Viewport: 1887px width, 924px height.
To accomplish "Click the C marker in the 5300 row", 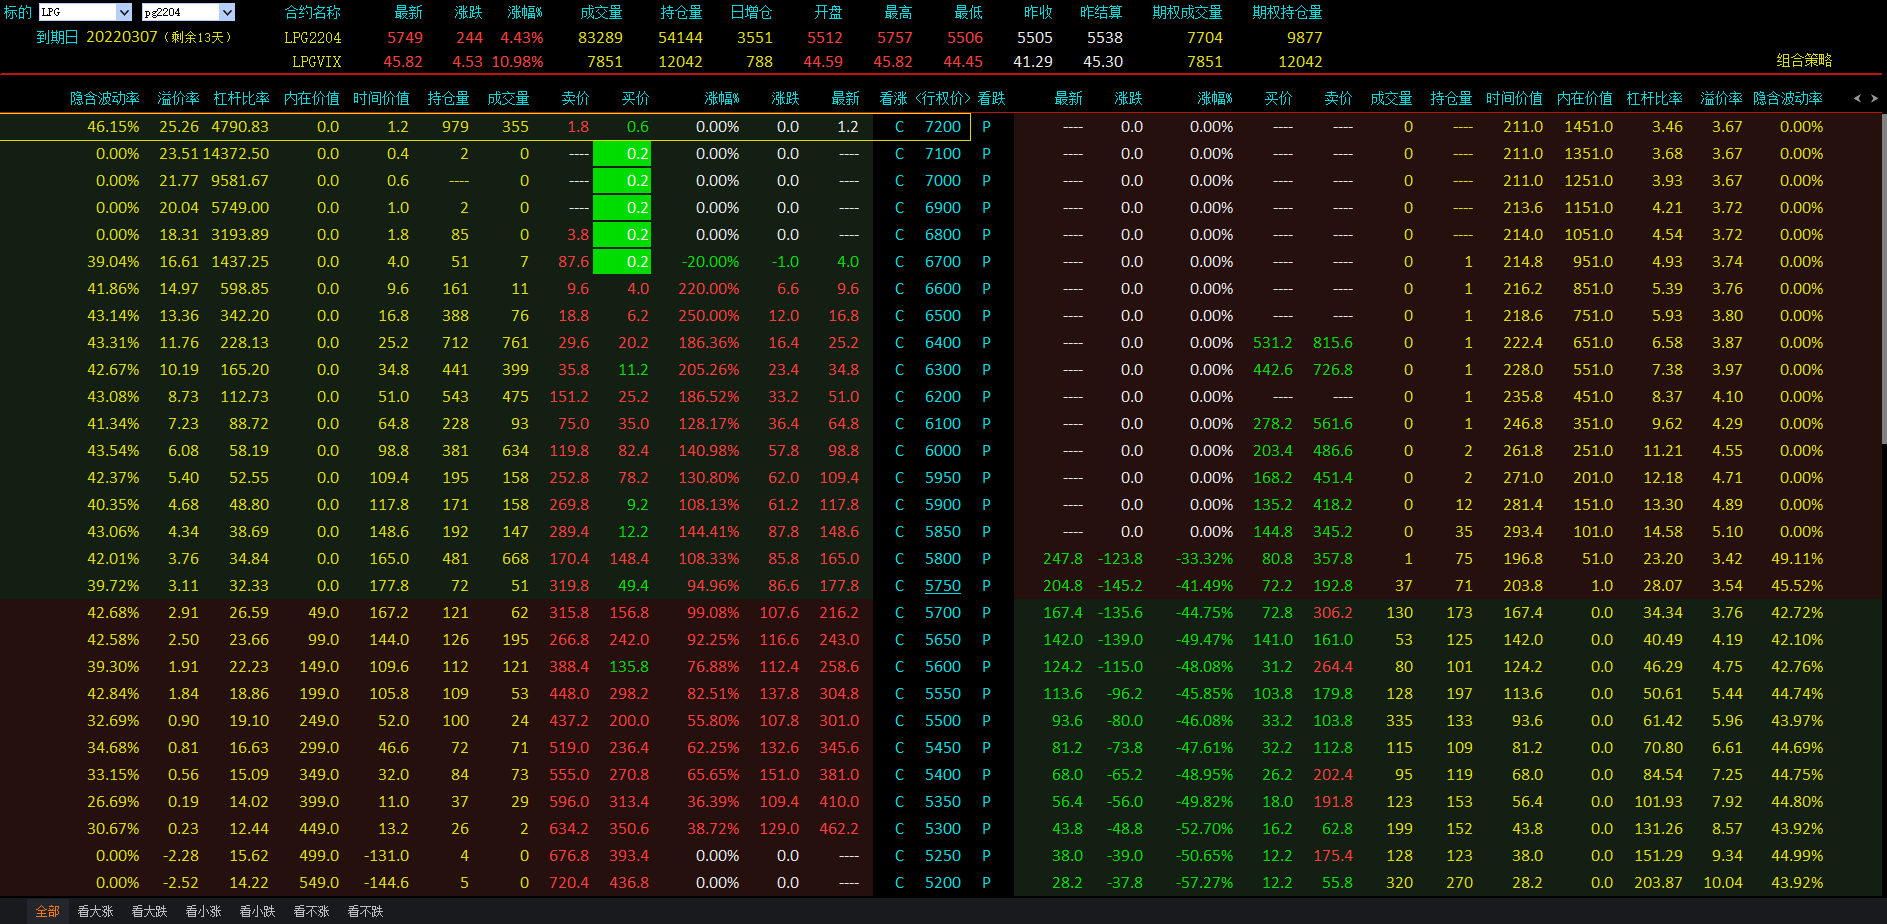I will (x=899, y=829).
